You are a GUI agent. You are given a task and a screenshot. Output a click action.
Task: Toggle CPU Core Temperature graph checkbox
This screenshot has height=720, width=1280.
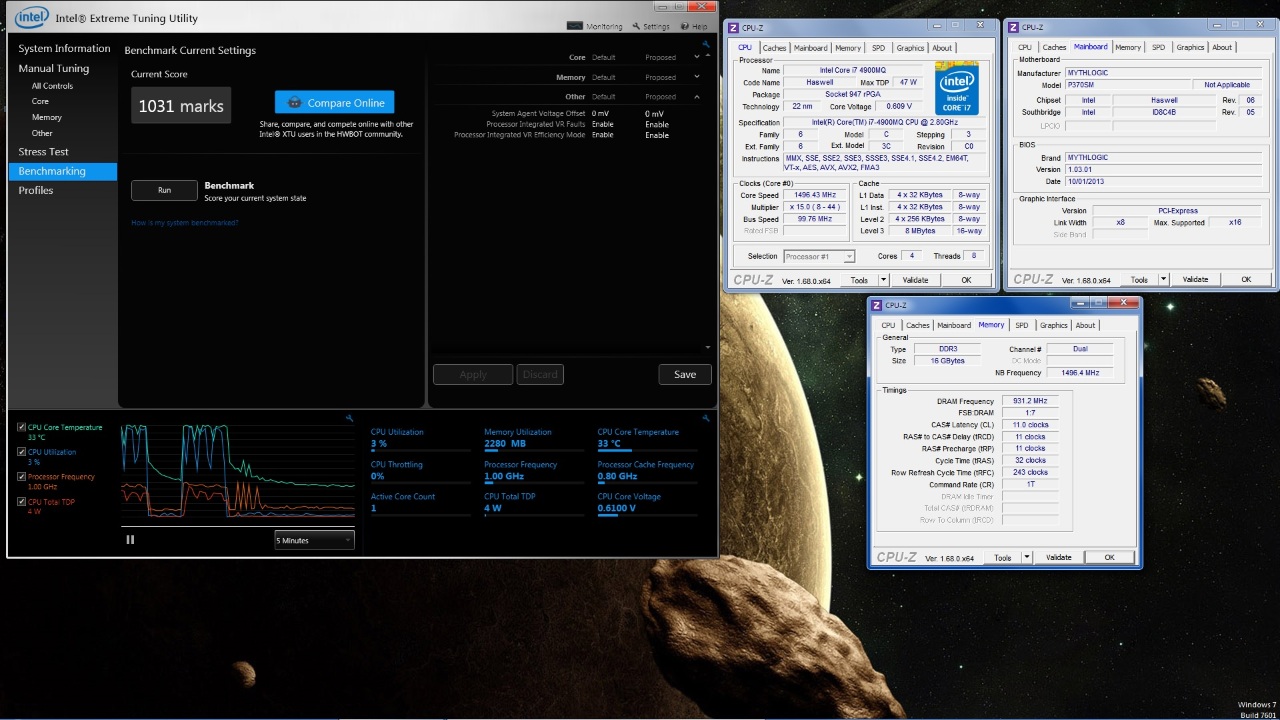22,427
